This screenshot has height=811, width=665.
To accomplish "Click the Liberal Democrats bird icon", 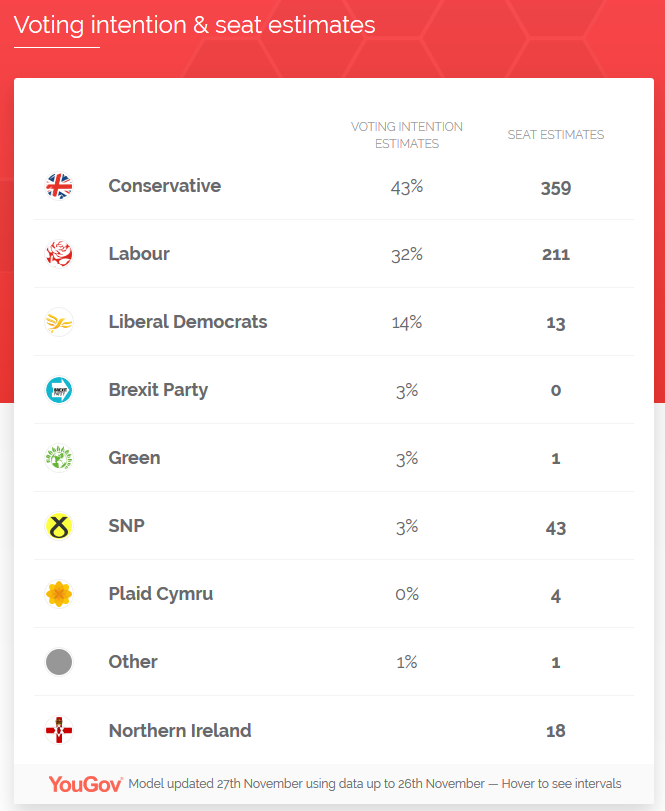I will point(59,322).
